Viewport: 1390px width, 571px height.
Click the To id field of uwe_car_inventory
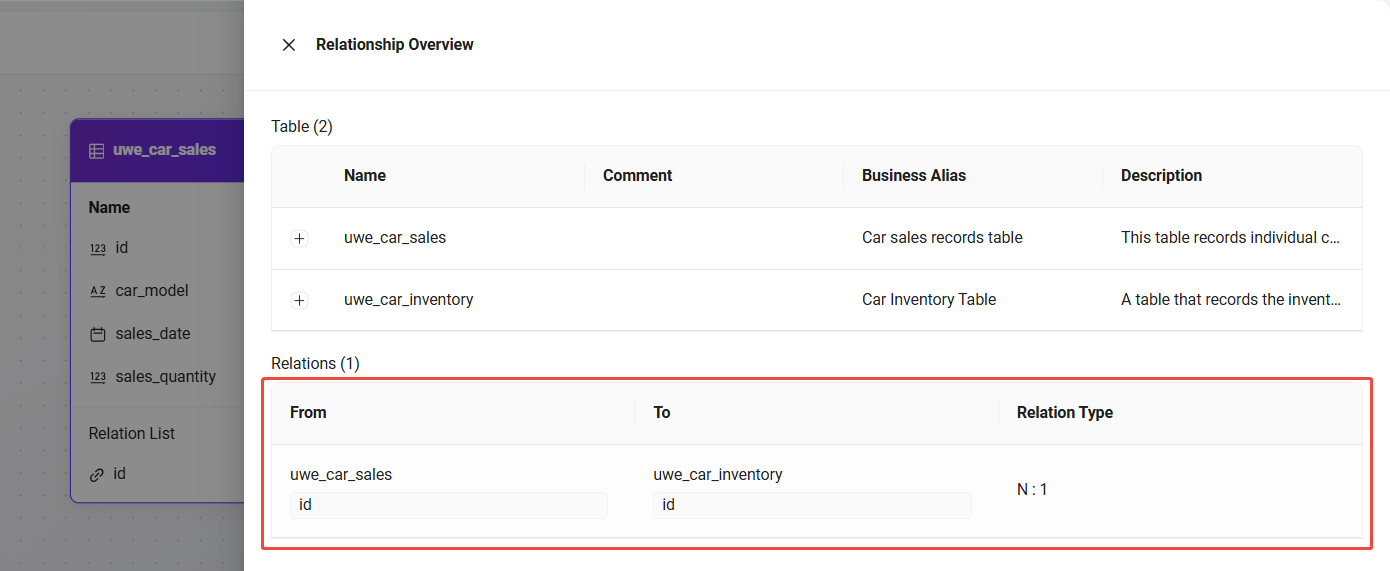click(811, 505)
